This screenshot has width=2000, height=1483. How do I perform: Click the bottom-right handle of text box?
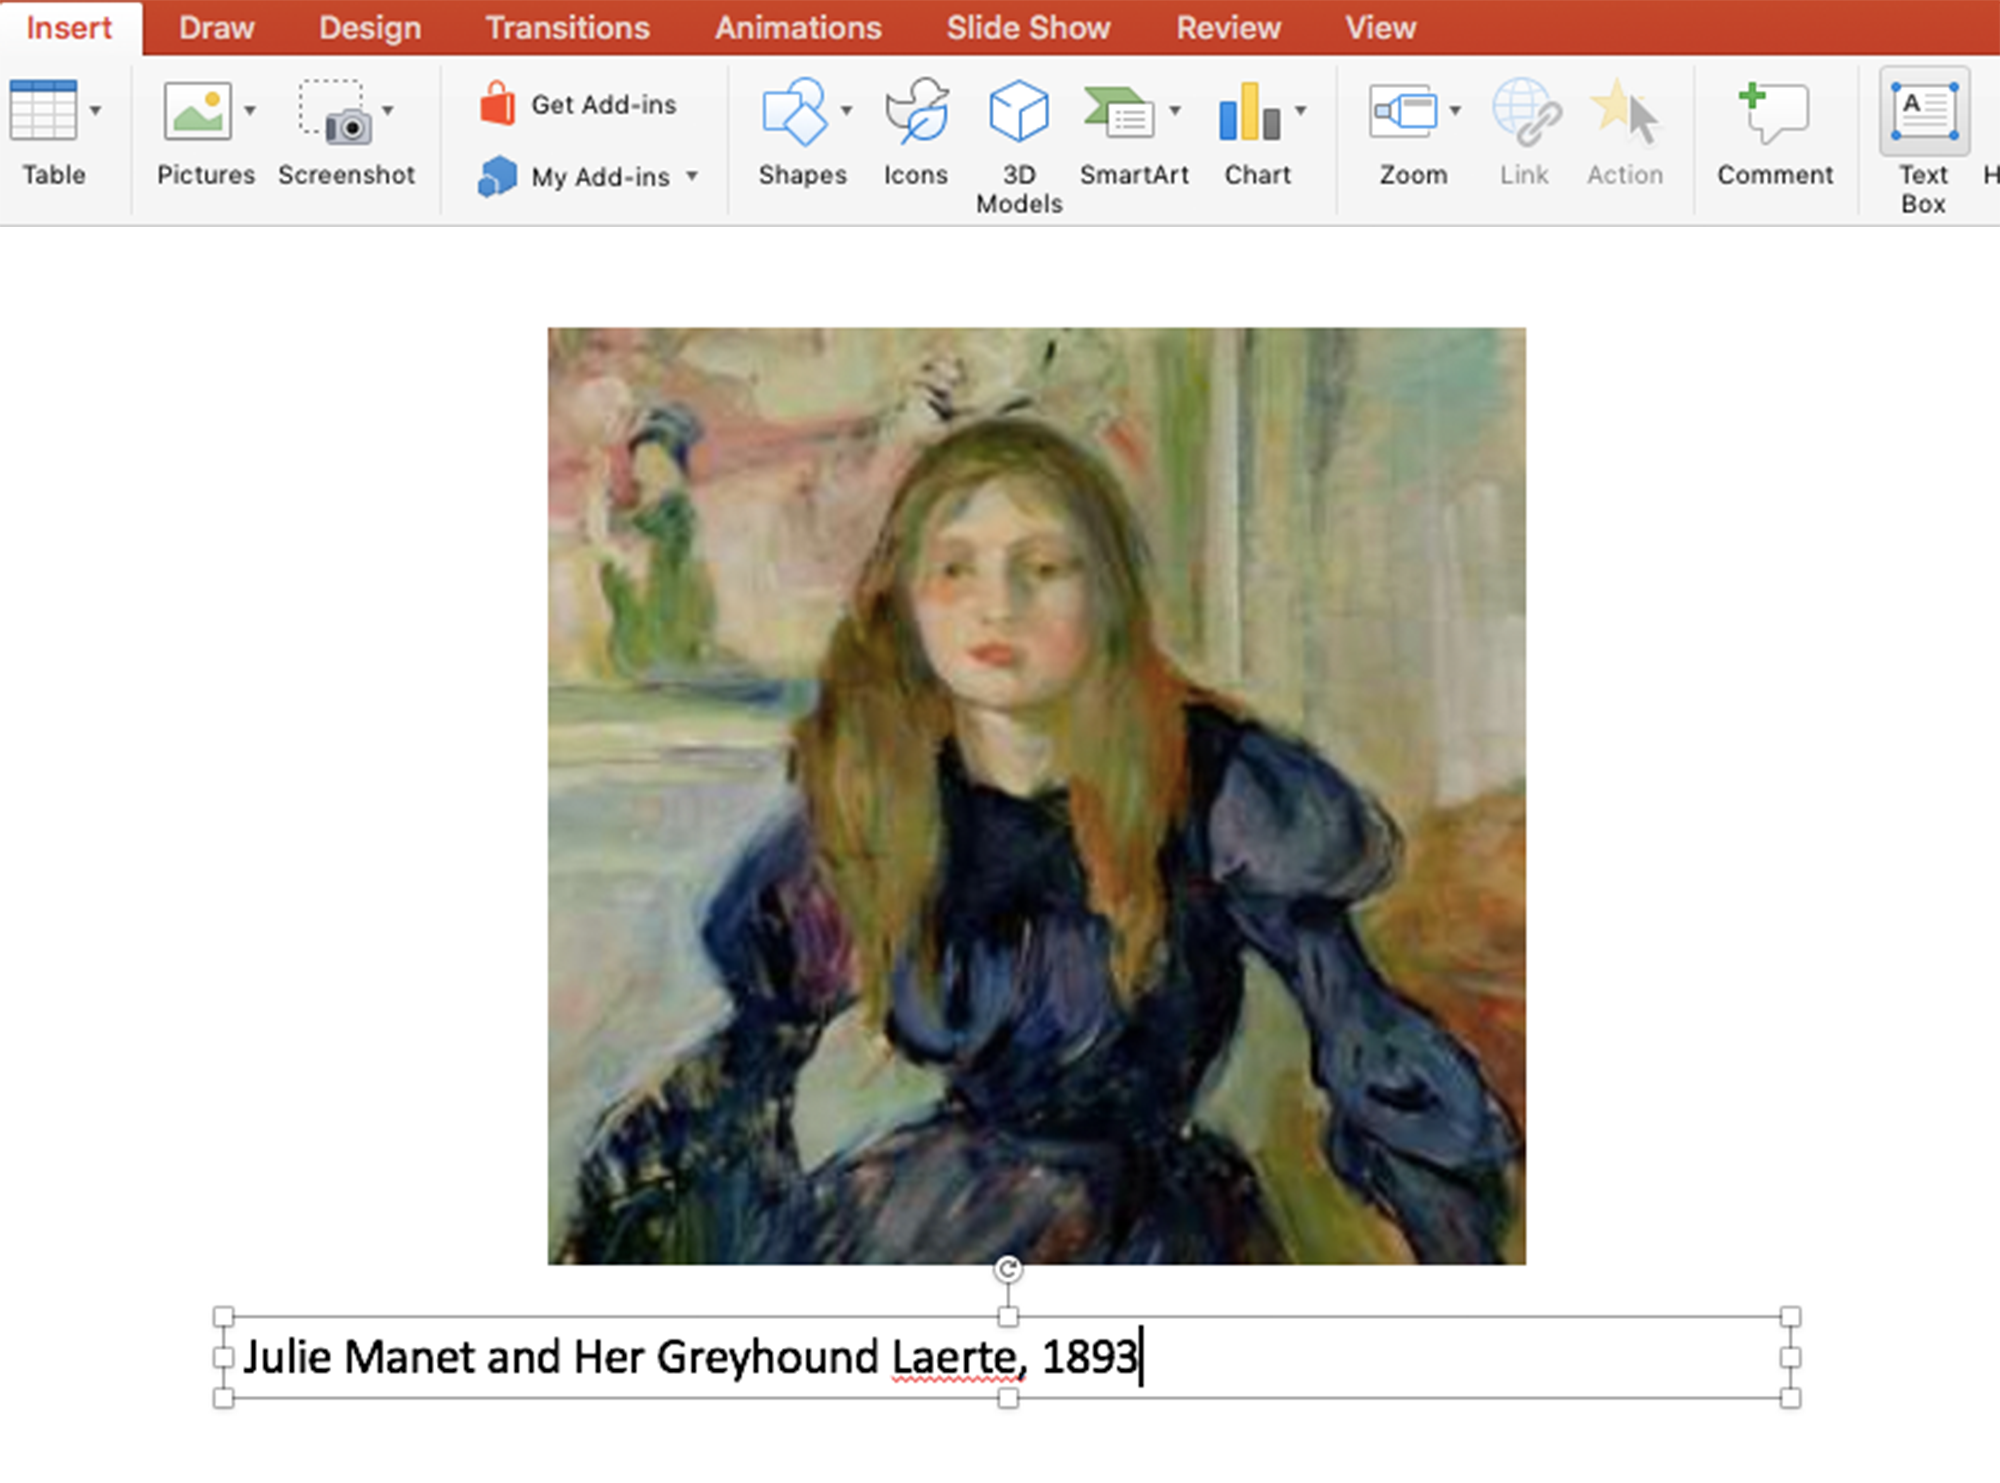[x=1791, y=1398]
